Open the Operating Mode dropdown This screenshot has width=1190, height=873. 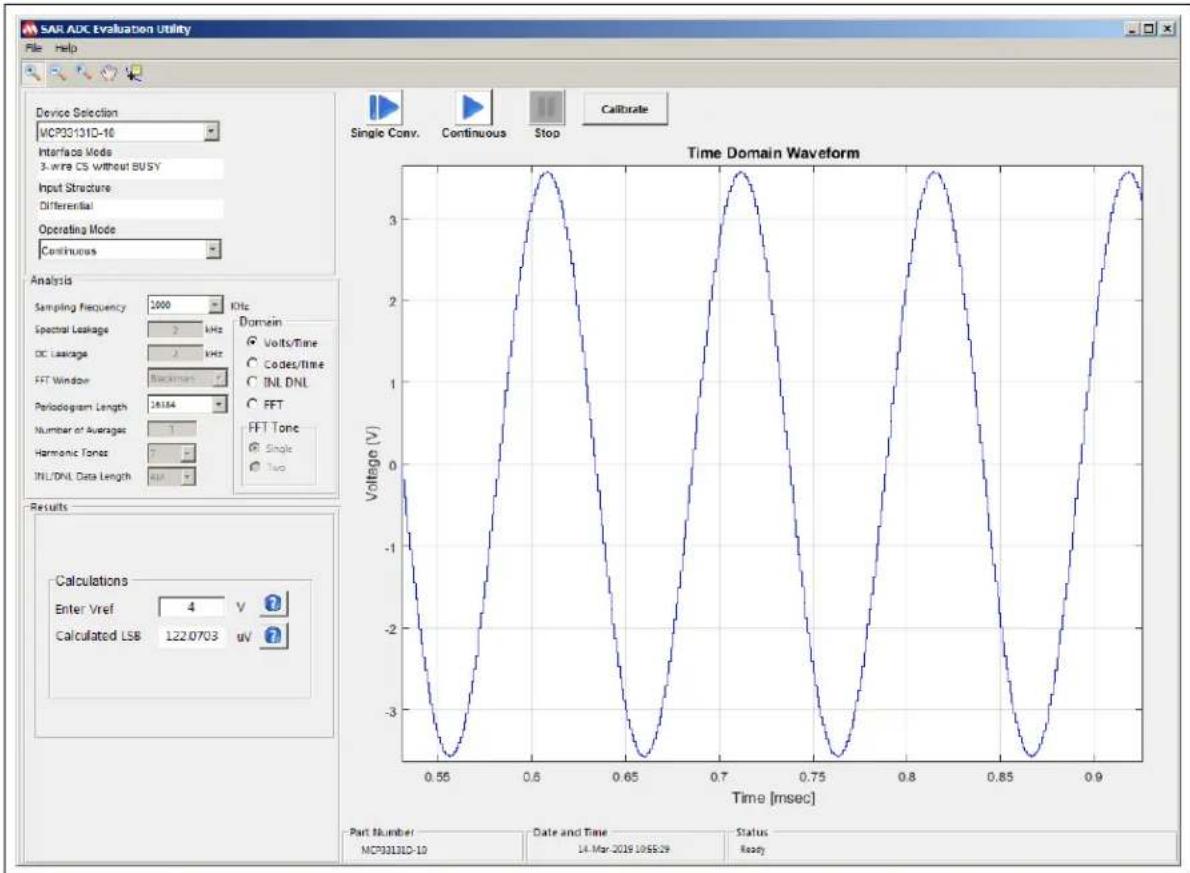213,250
